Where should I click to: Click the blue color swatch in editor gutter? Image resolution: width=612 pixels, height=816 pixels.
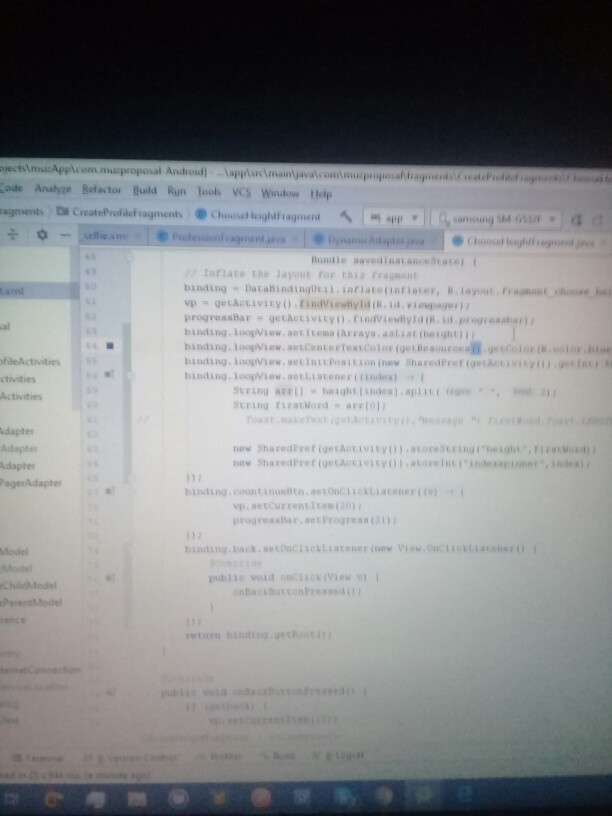[108, 346]
